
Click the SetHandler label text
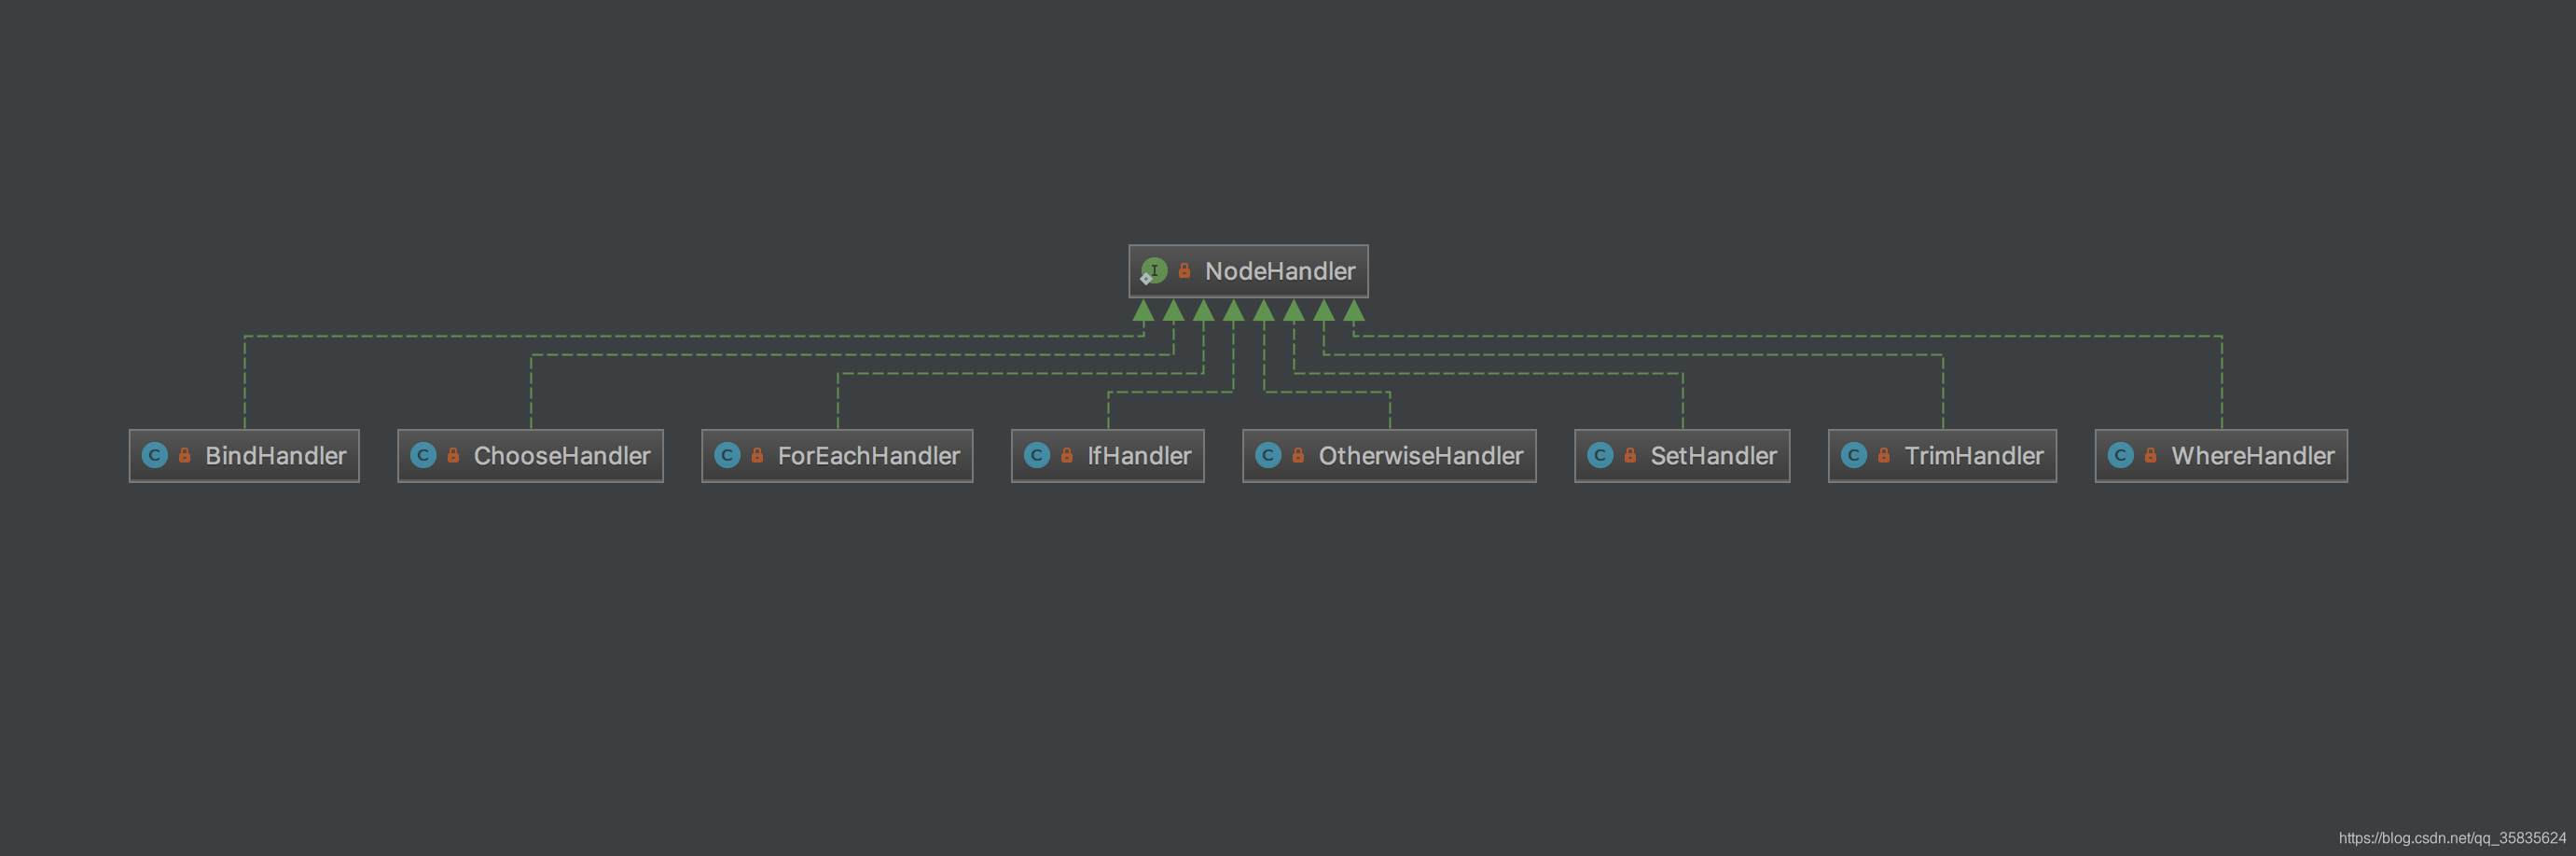1714,456
